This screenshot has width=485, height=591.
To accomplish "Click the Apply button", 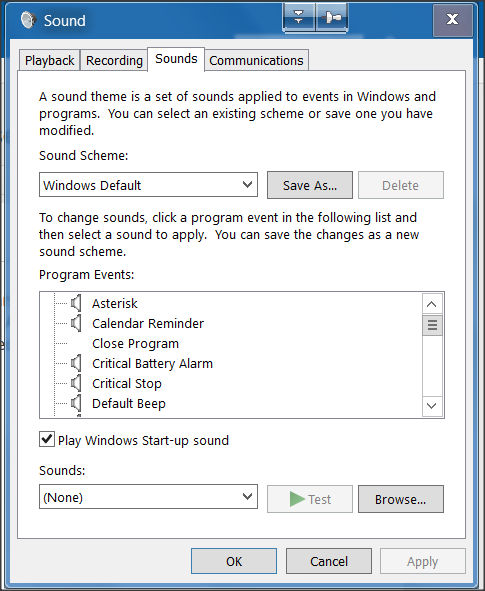I will 422,561.
